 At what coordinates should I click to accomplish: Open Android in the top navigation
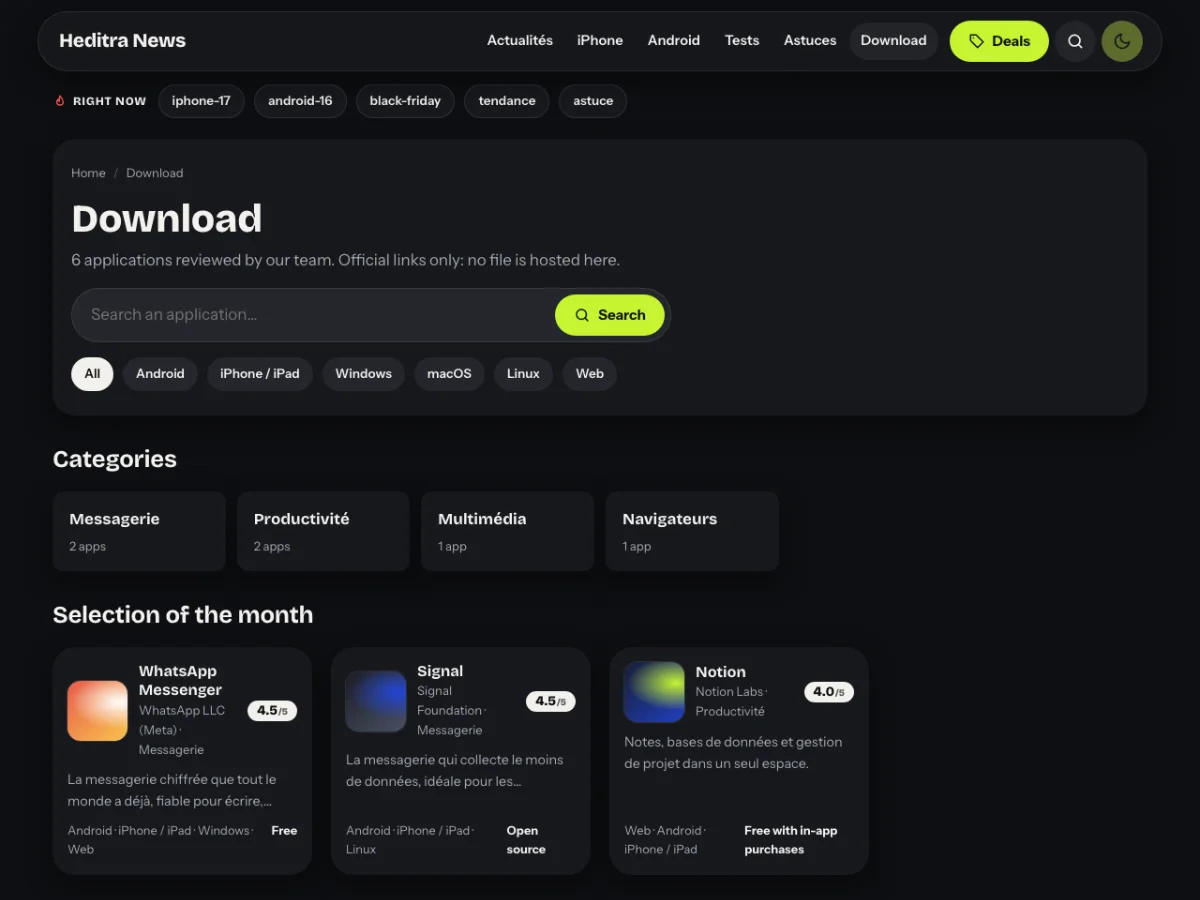(x=674, y=41)
